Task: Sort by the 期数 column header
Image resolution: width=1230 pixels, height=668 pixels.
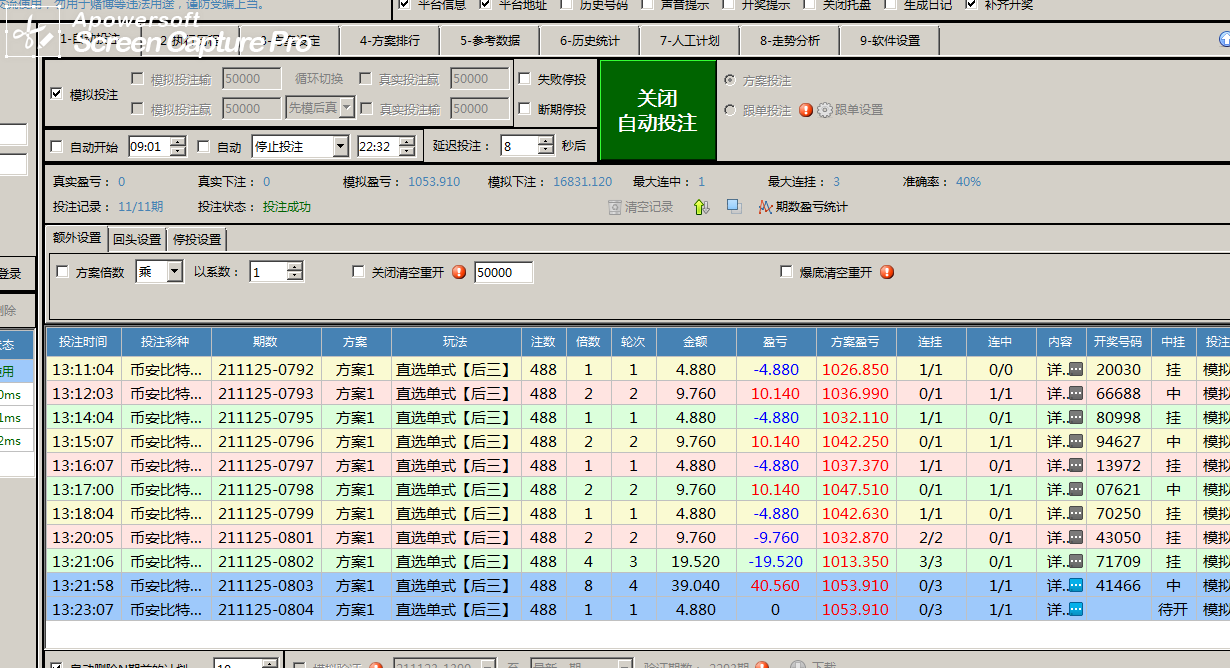Action: [265, 341]
